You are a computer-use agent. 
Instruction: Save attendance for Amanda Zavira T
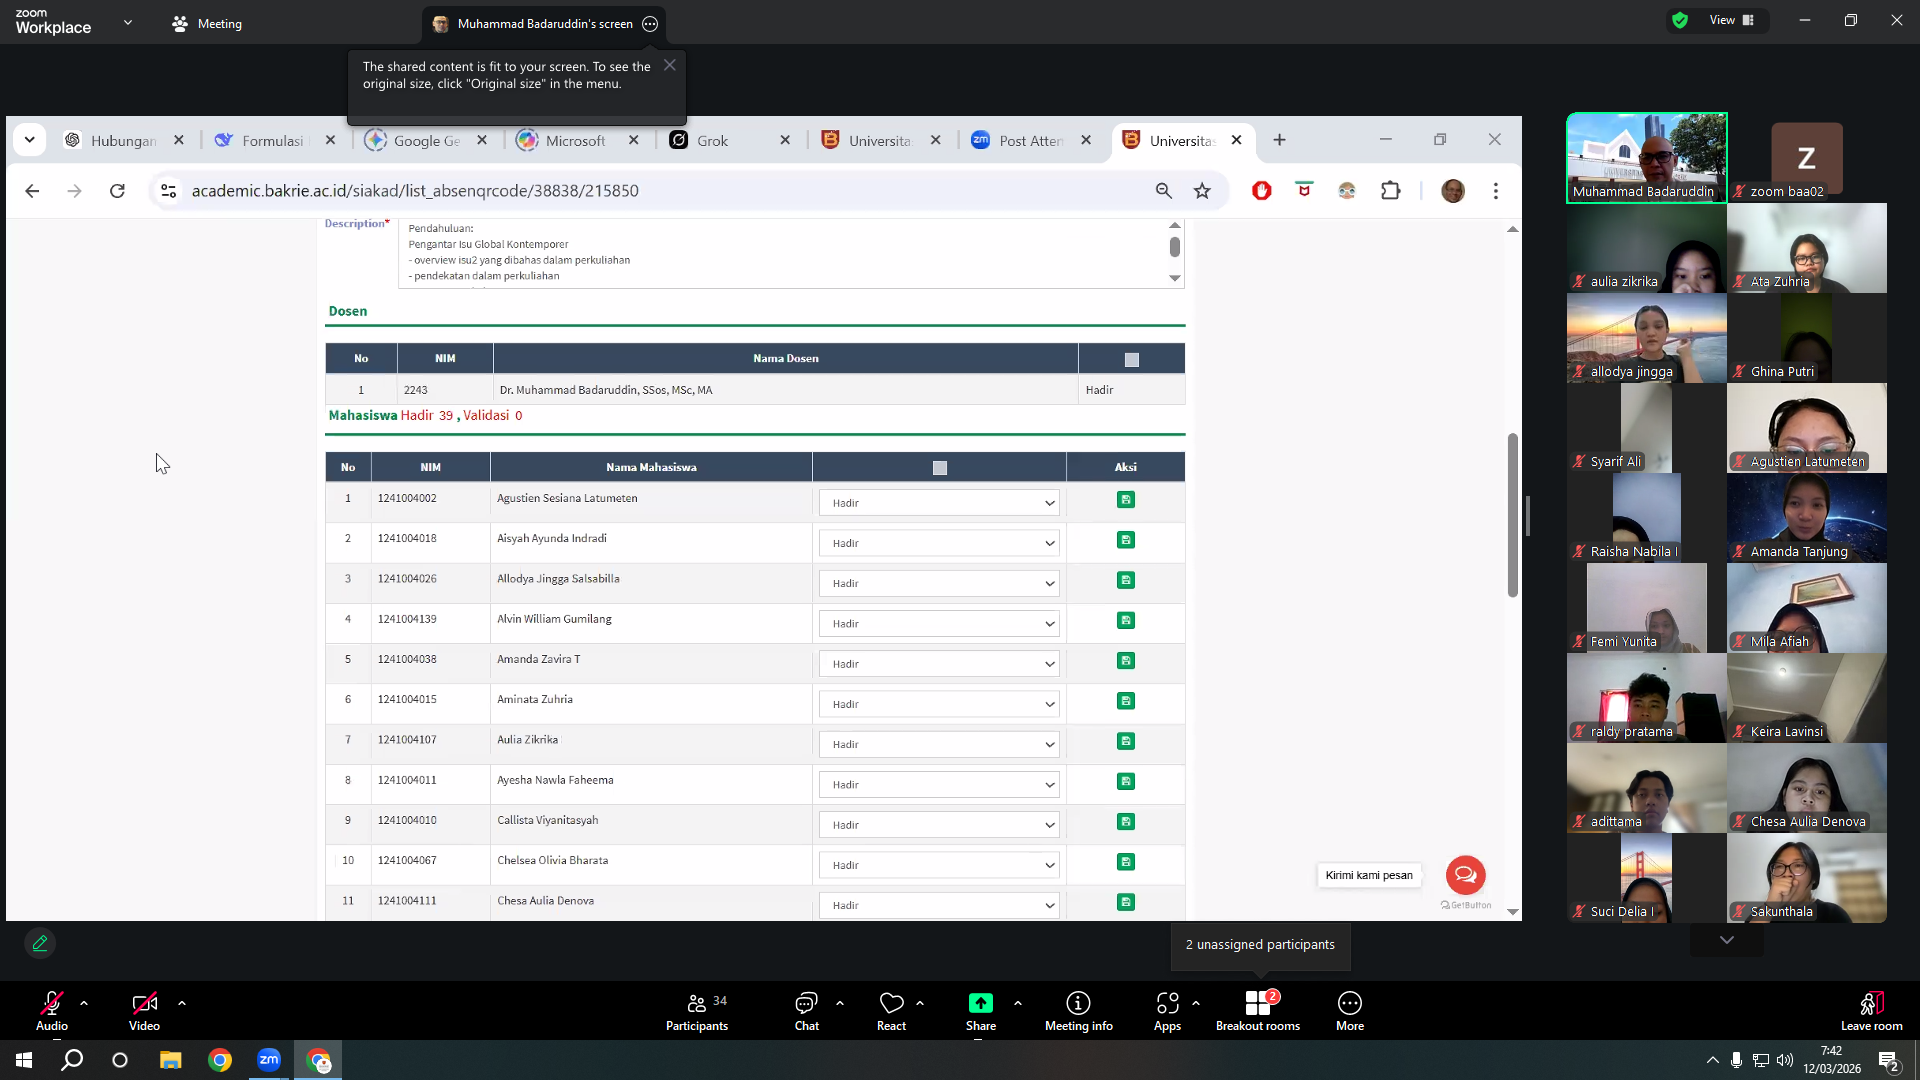coord(1126,660)
